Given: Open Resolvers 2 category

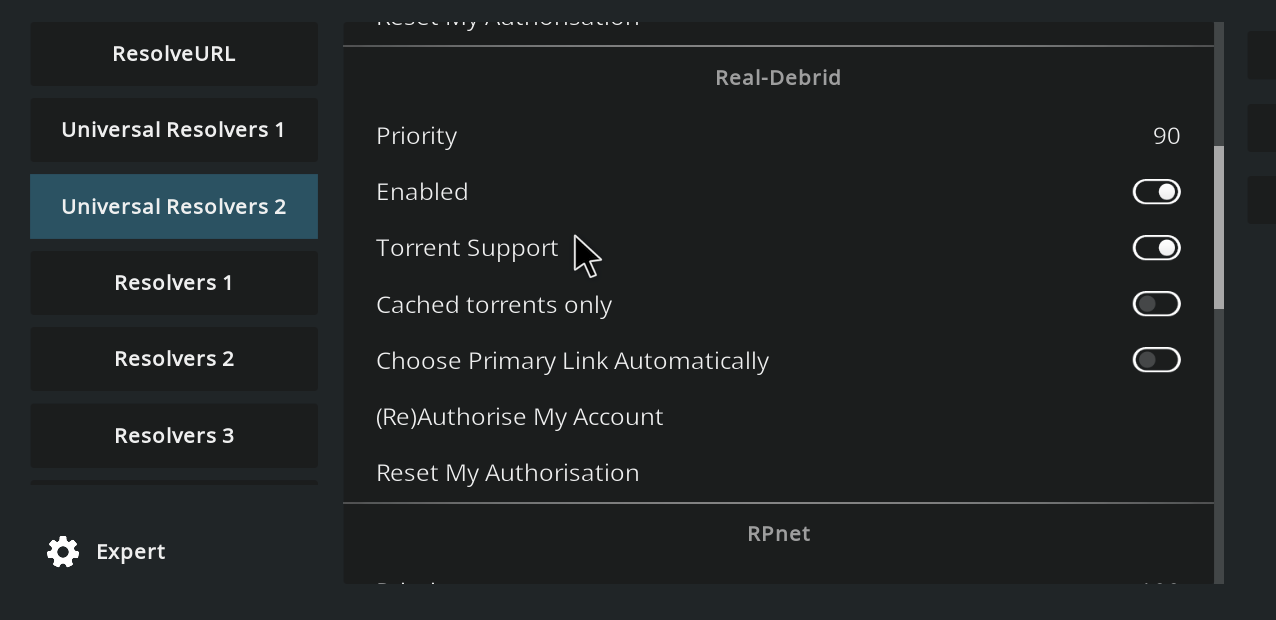Looking at the screenshot, I should tap(174, 359).
